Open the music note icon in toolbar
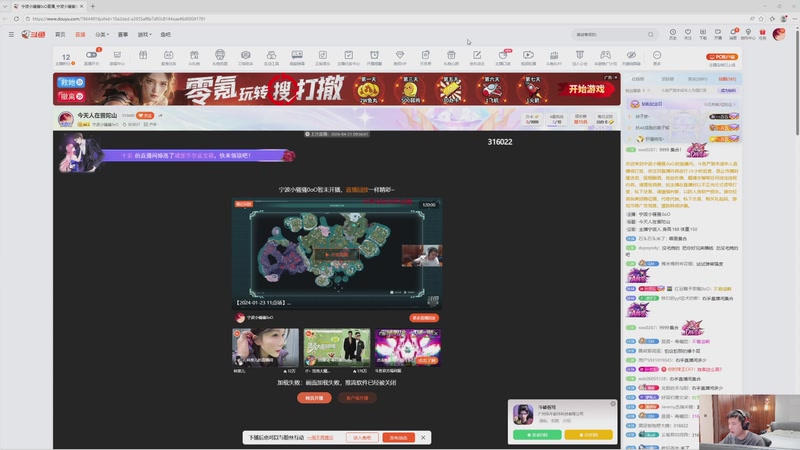Viewport: 800px width, 450px height. tap(322, 55)
